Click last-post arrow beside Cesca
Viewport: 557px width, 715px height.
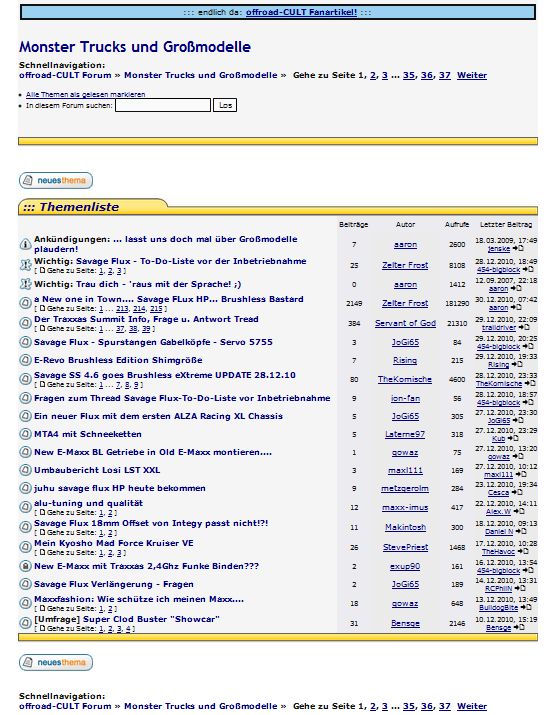[x=517, y=492]
